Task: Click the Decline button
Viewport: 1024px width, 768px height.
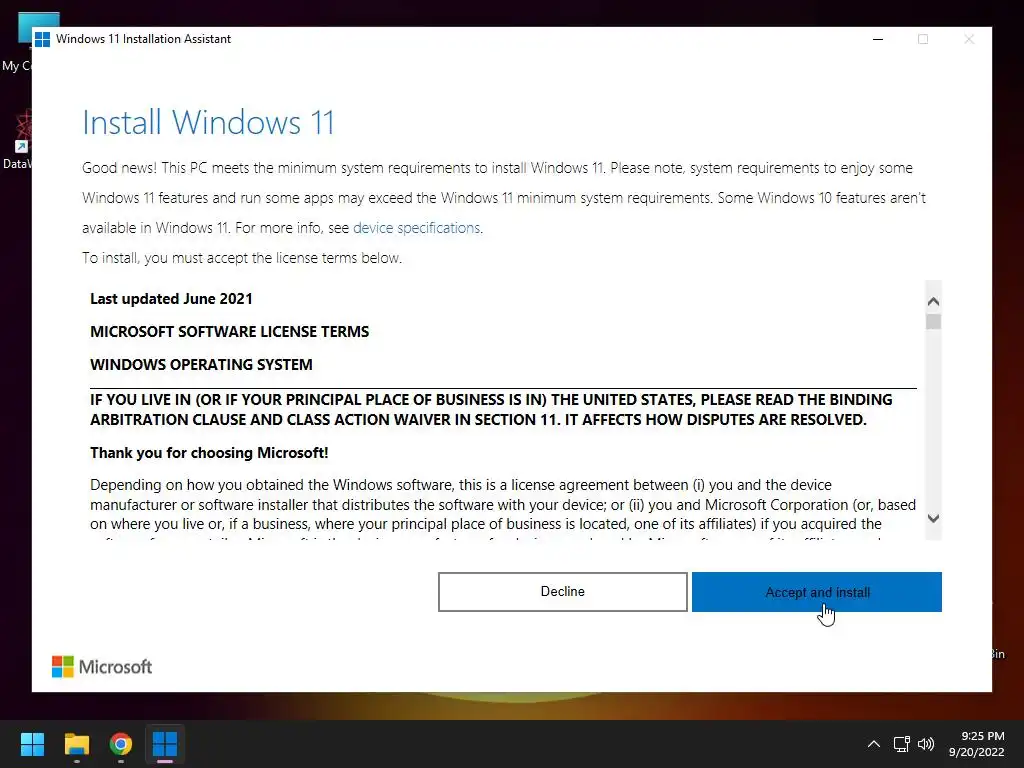Action: click(562, 592)
